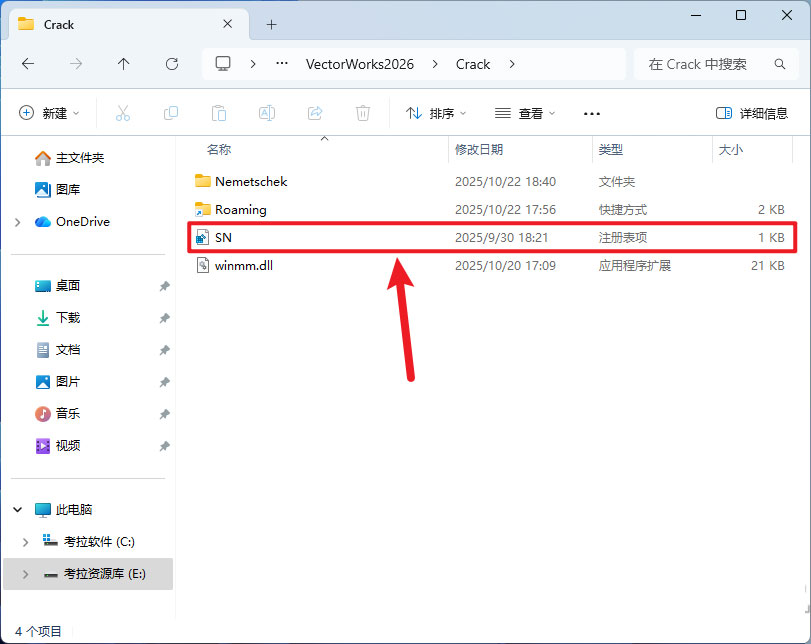Click the Crack breadcrumb segment
The image size is (811, 644).
tap(473, 64)
